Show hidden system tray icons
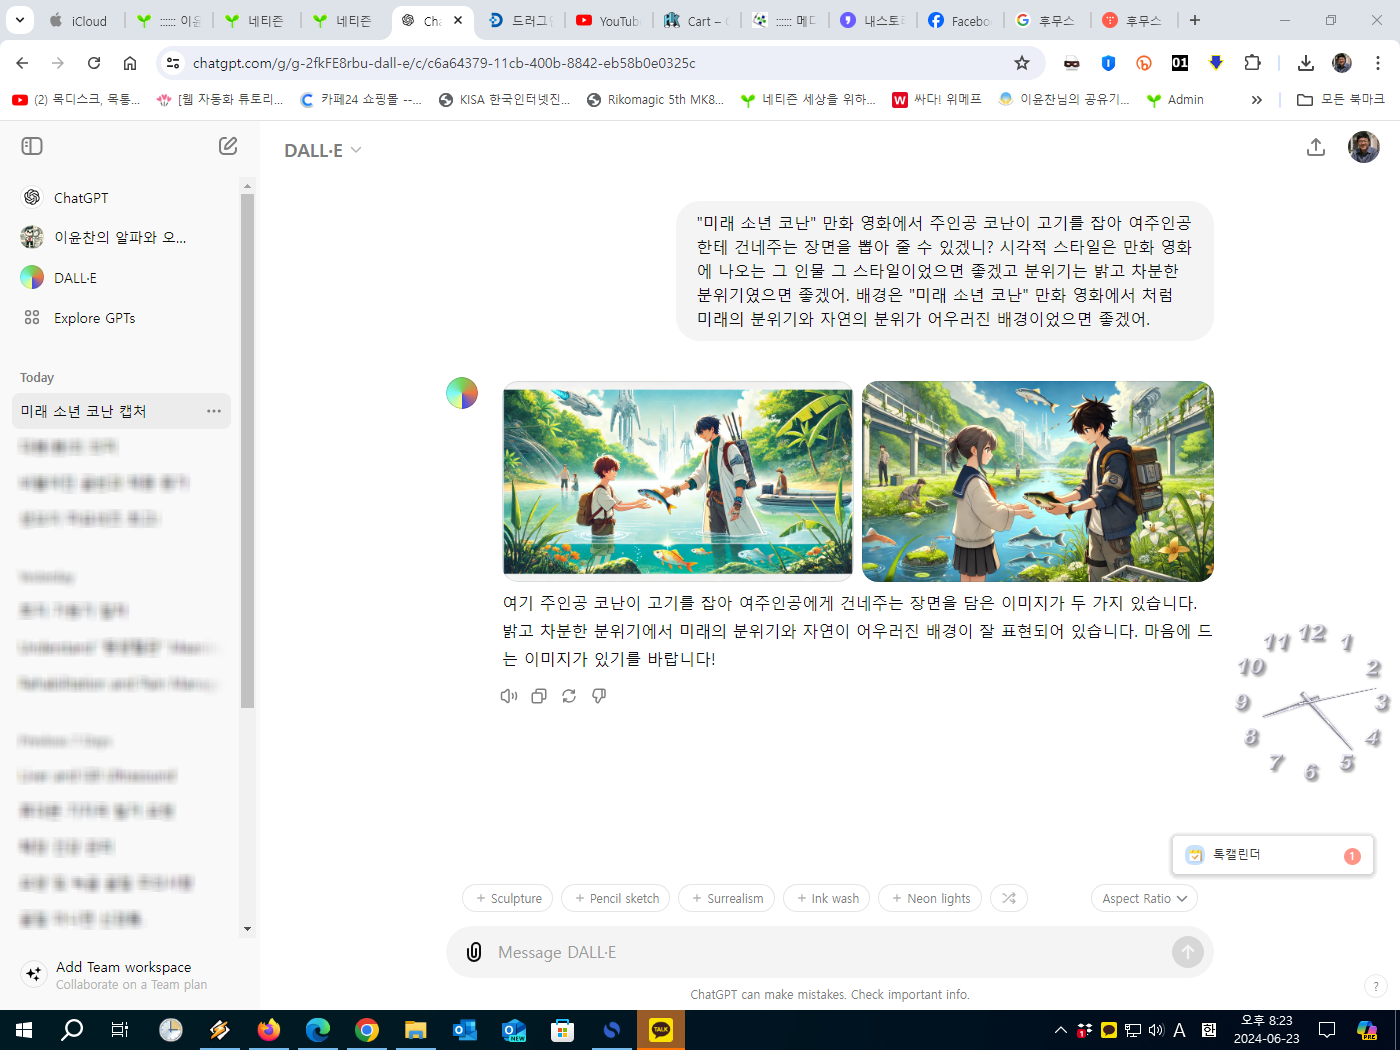Image resolution: width=1400 pixels, height=1050 pixels. click(1061, 1030)
